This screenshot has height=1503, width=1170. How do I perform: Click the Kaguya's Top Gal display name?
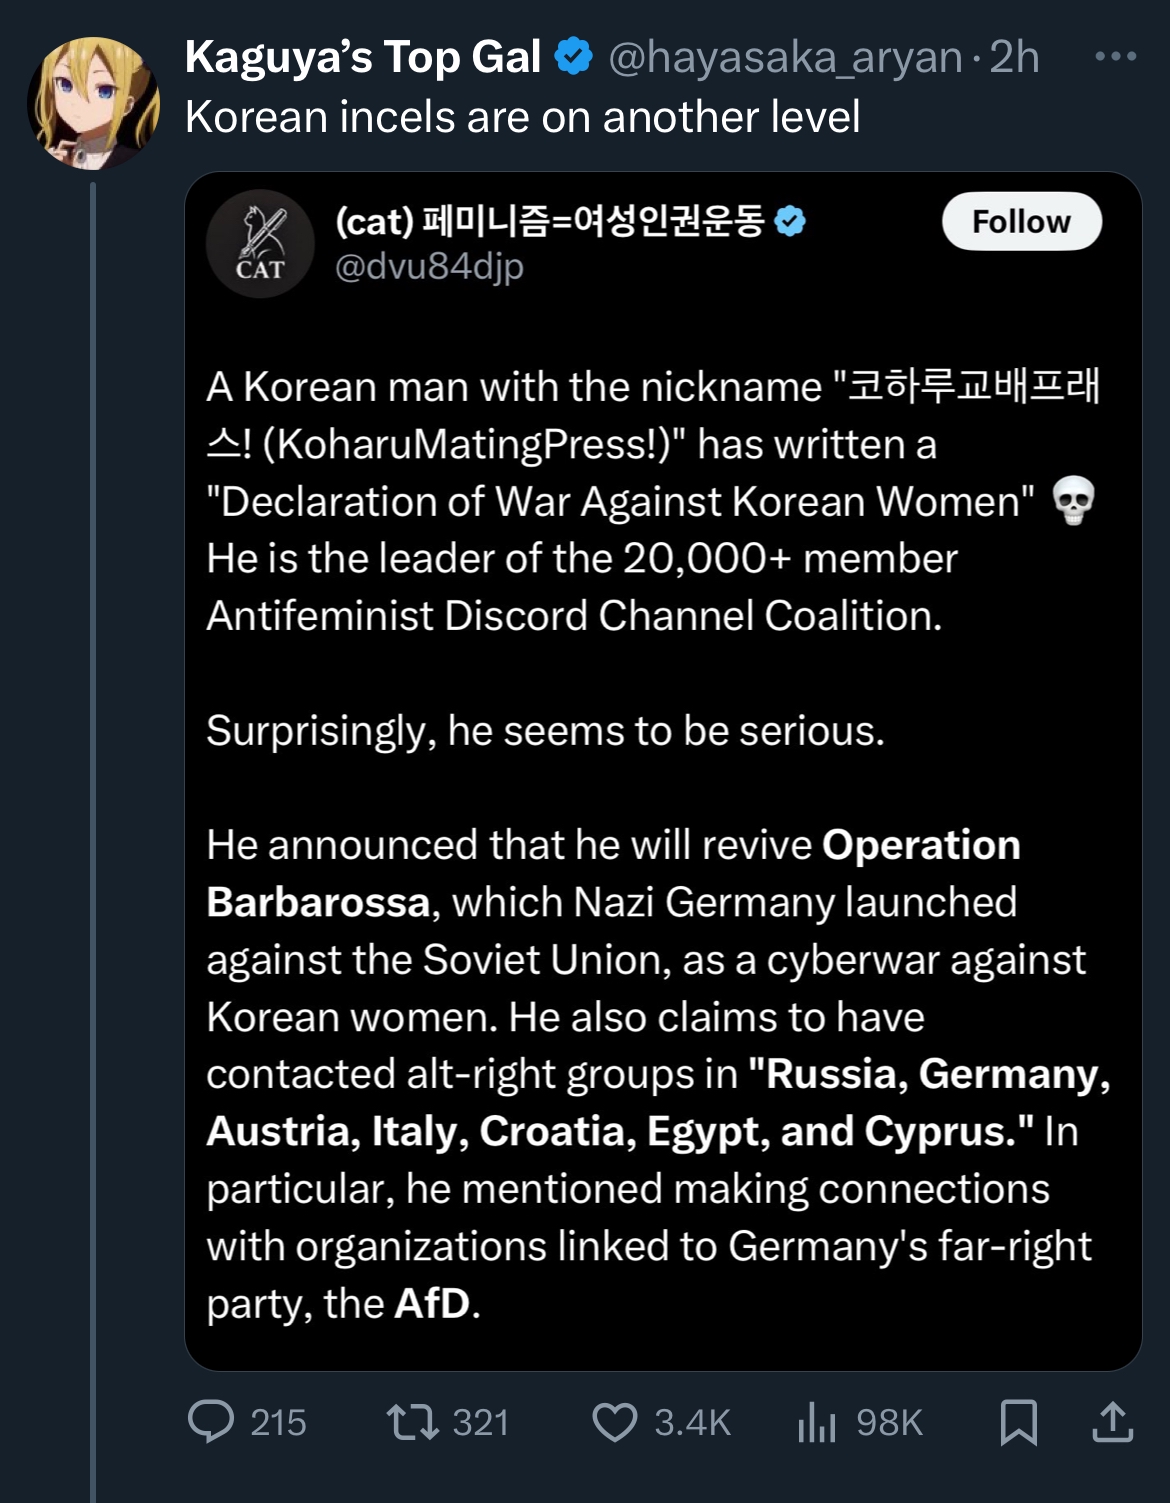363,57
